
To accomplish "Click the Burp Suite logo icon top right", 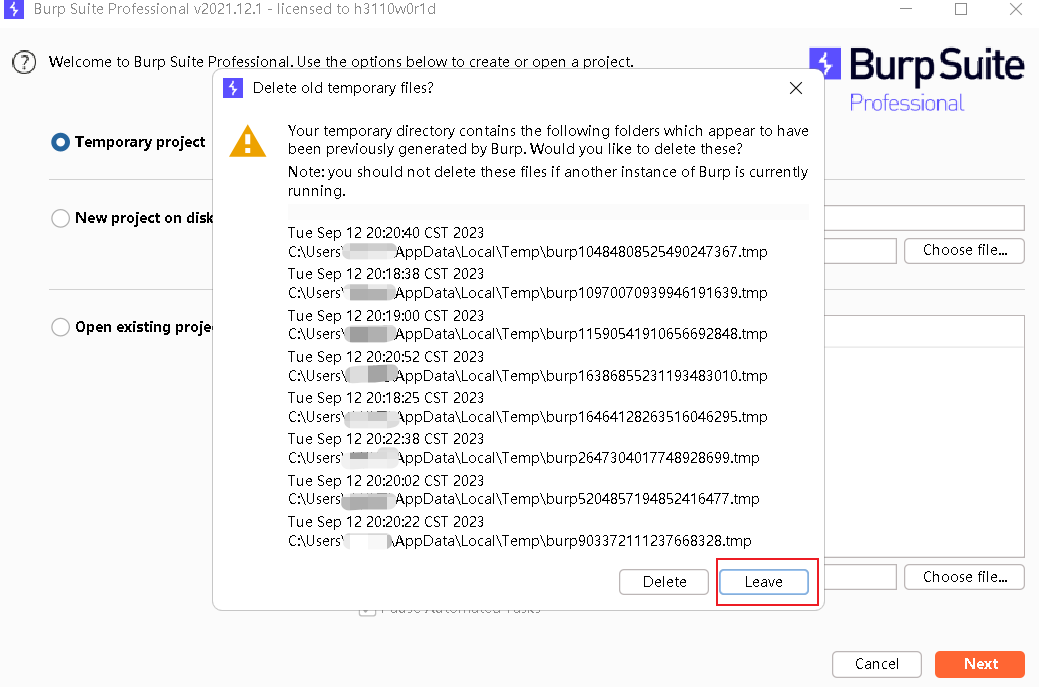I will click(x=825, y=63).
